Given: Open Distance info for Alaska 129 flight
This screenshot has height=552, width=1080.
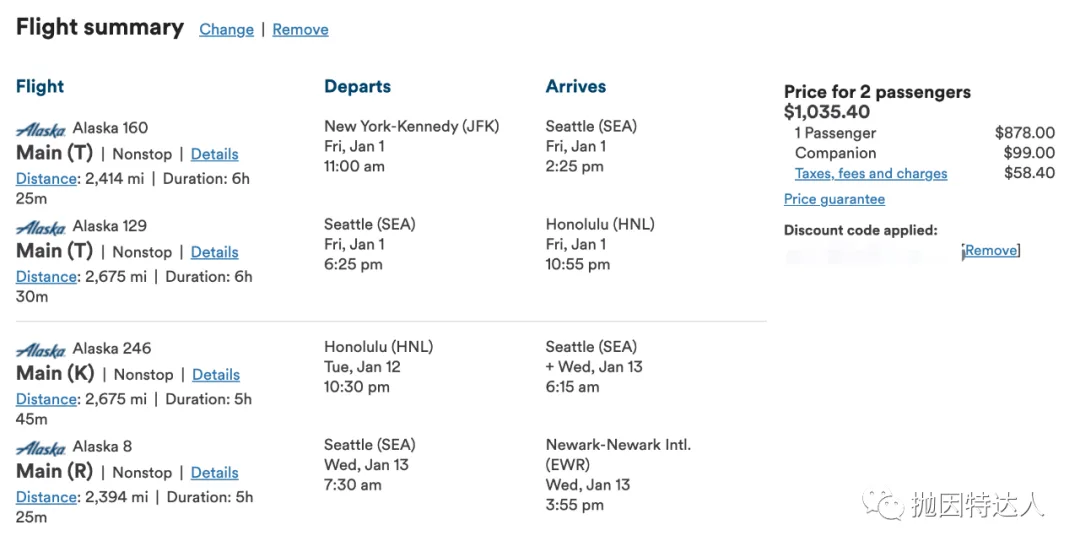Looking at the screenshot, I should [x=46, y=277].
